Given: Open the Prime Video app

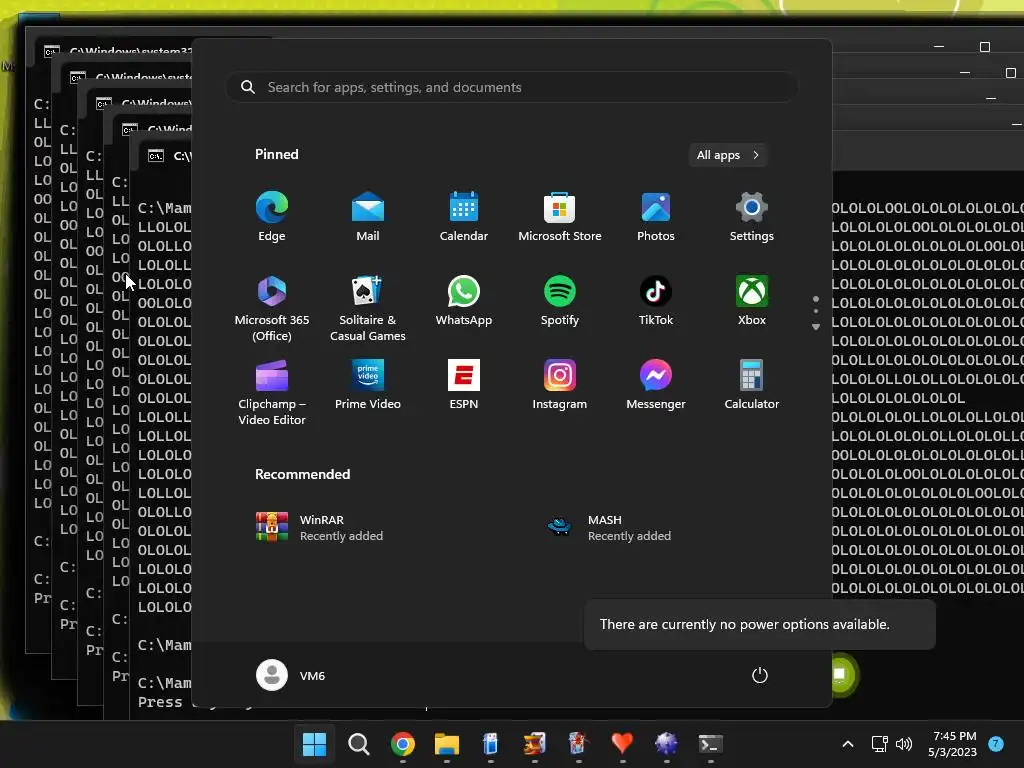Looking at the screenshot, I should point(368,385).
